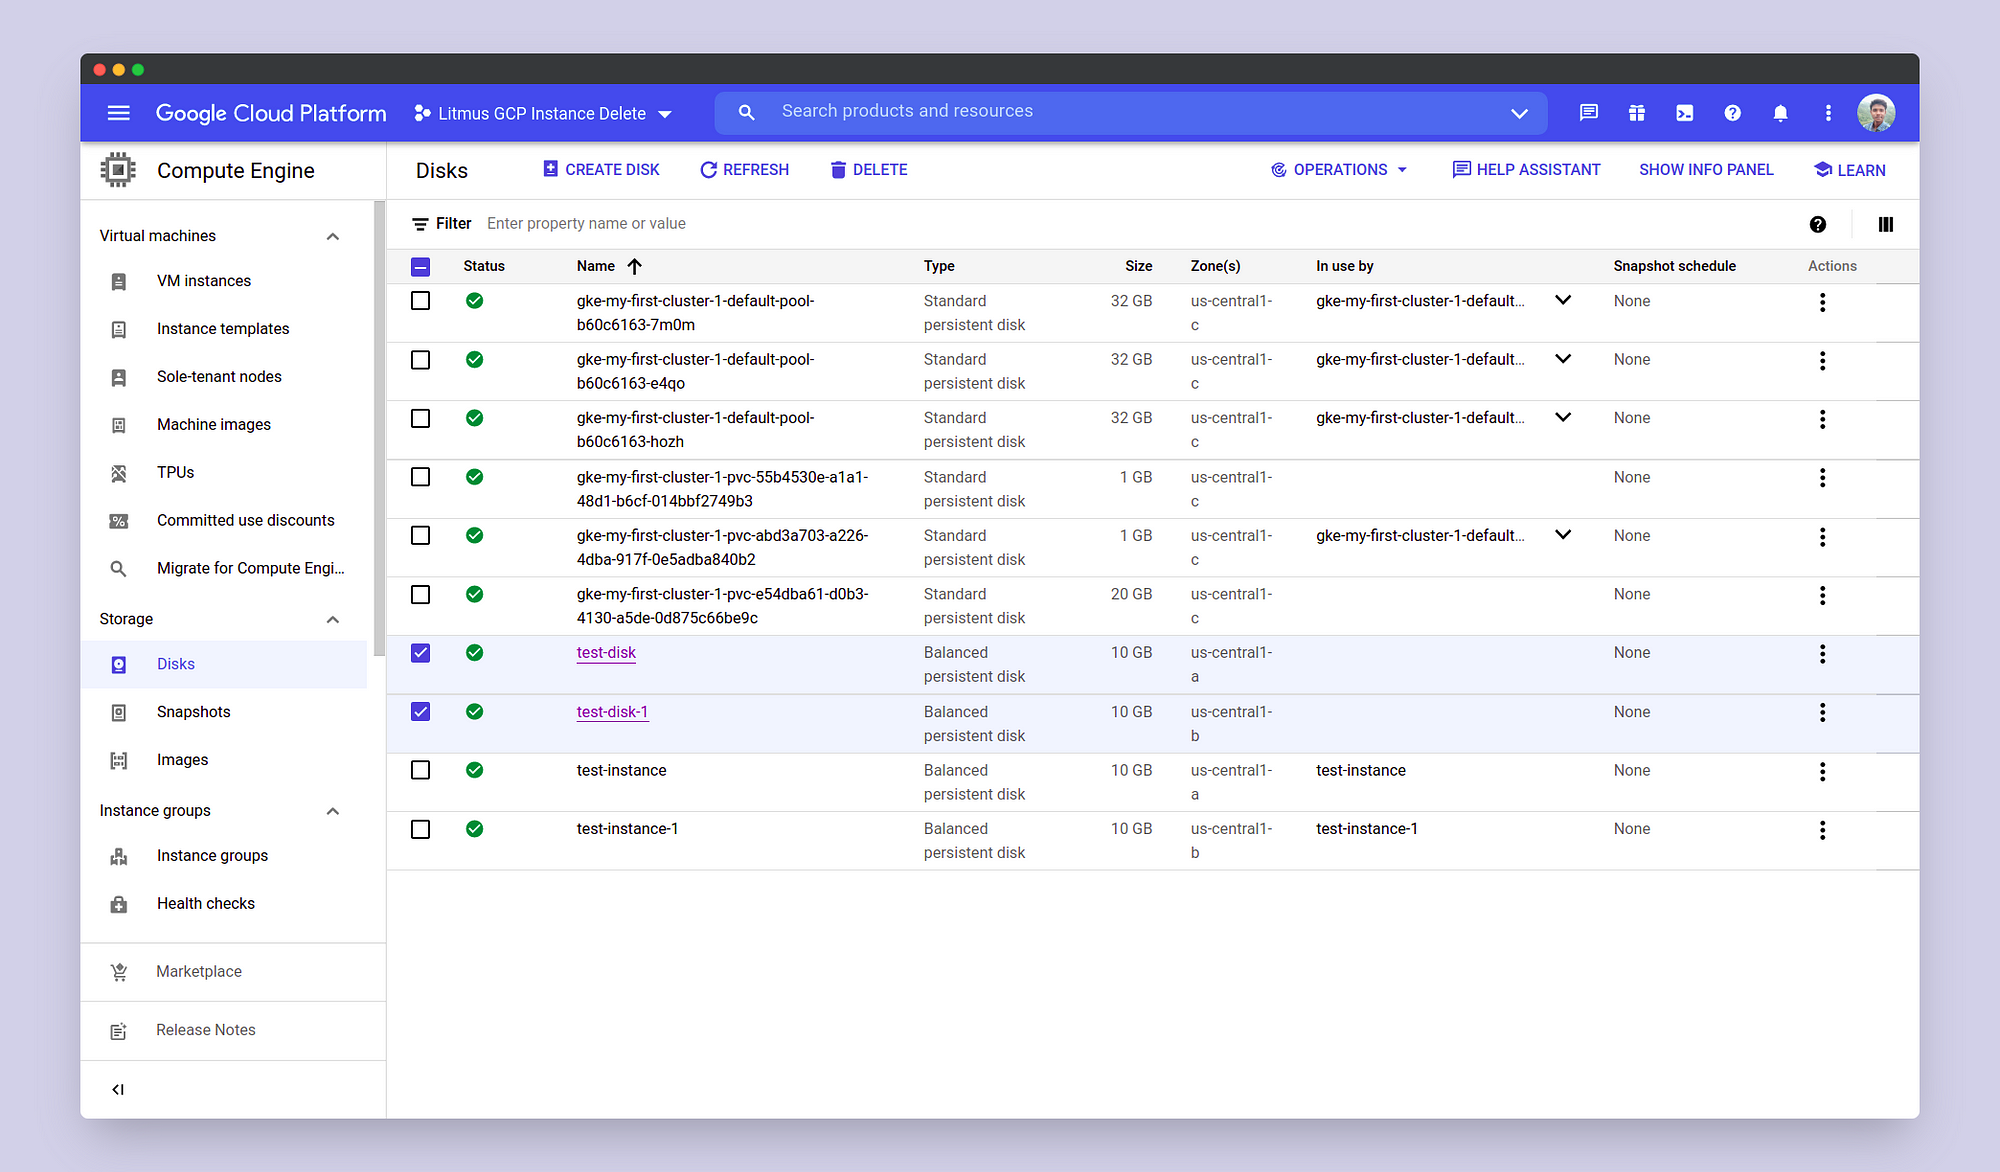Check the test-instance disk checkbox

pyautogui.click(x=421, y=770)
